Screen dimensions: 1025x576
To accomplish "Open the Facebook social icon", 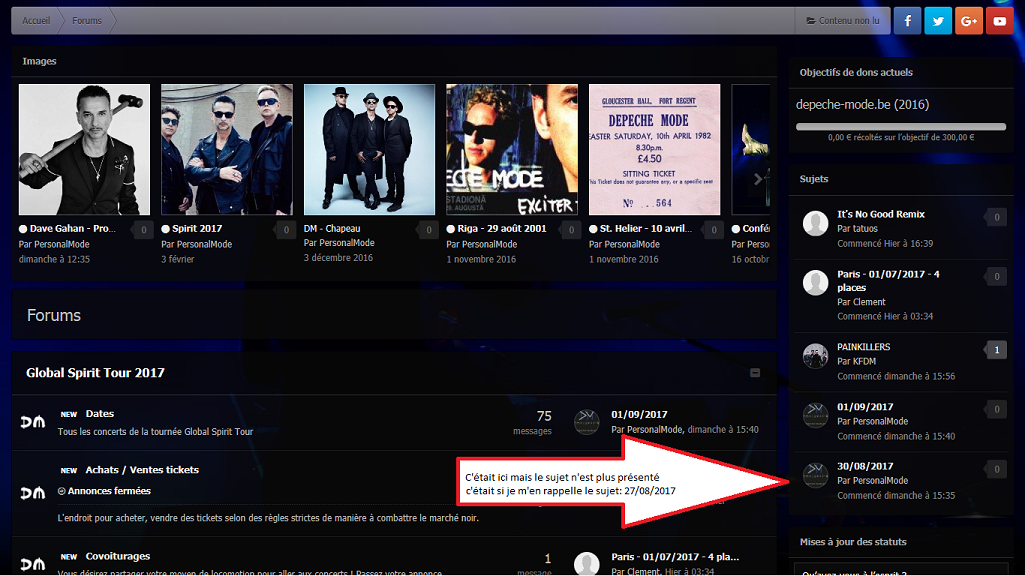I will pos(907,21).
